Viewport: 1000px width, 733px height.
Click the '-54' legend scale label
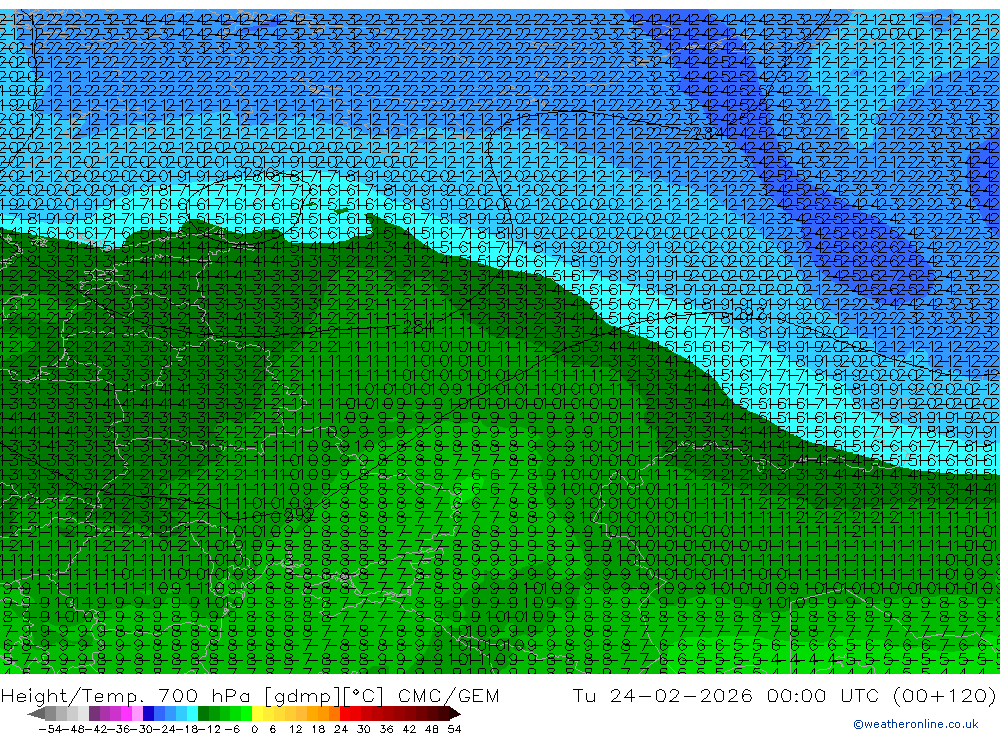pyautogui.click(x=50, y=729)
